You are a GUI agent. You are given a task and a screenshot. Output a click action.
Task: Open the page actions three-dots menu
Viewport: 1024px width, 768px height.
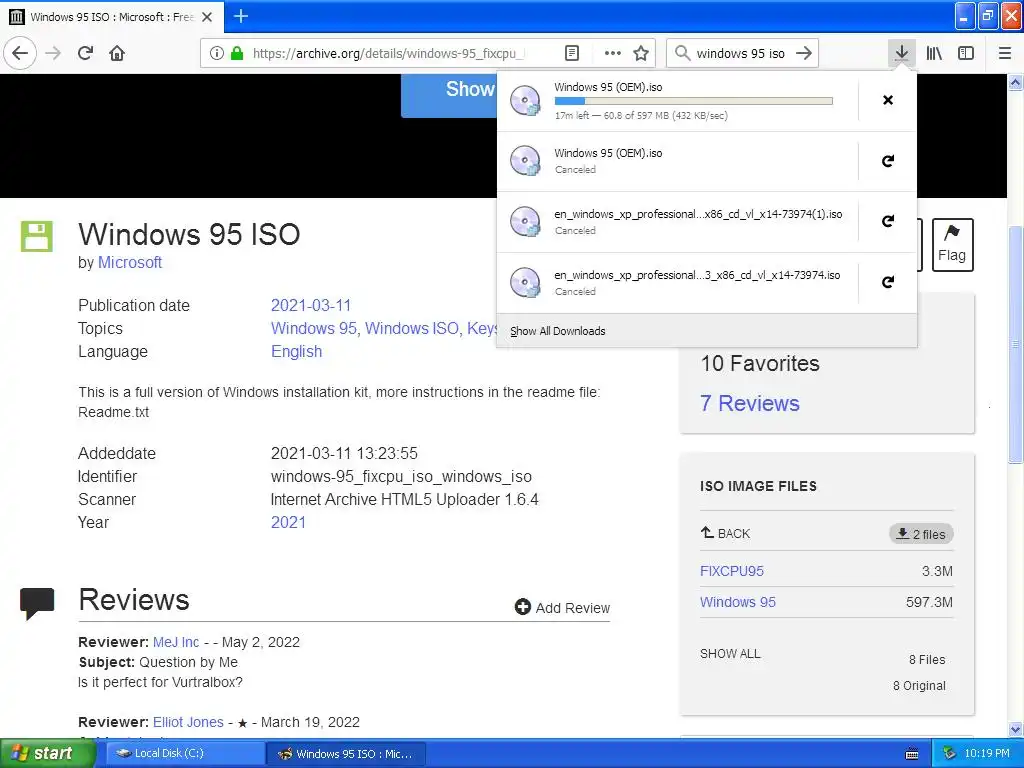[x=613, y=53]
